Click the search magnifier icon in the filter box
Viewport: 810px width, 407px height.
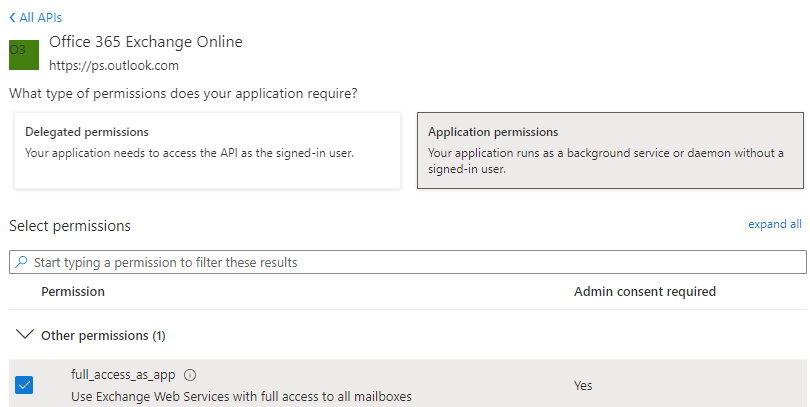click(x=21, y=262)
